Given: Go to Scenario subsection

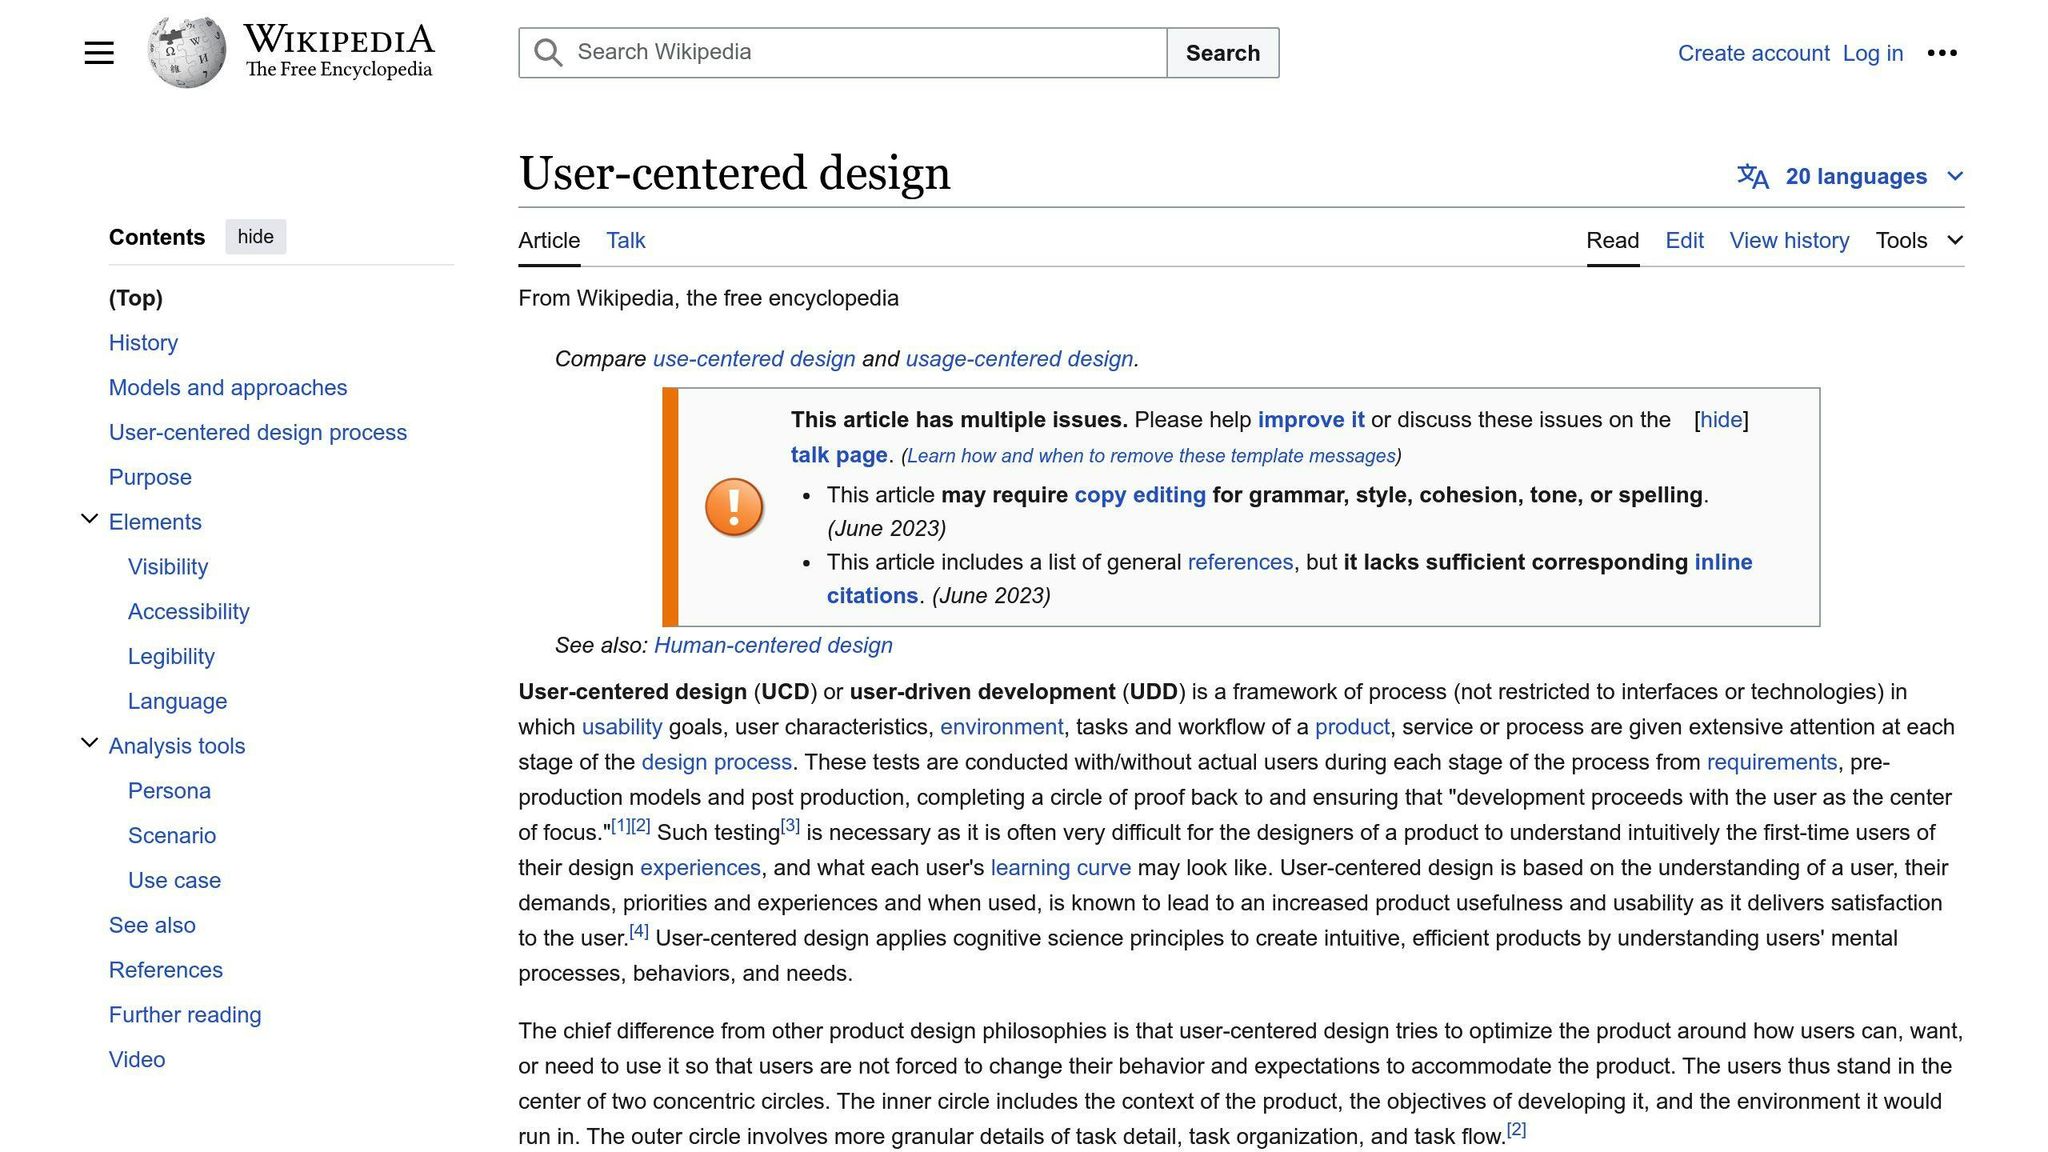Looking at the screenshot, I should [x=172, y=836].
